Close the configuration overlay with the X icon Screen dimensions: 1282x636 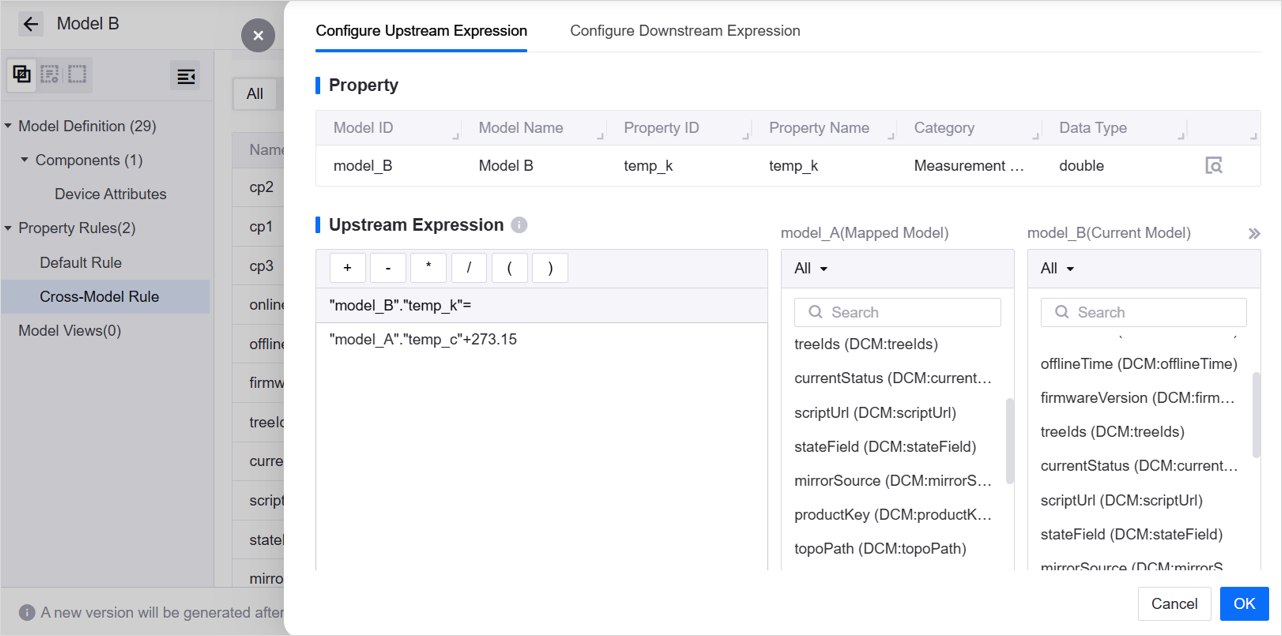[x=258, y=35]
